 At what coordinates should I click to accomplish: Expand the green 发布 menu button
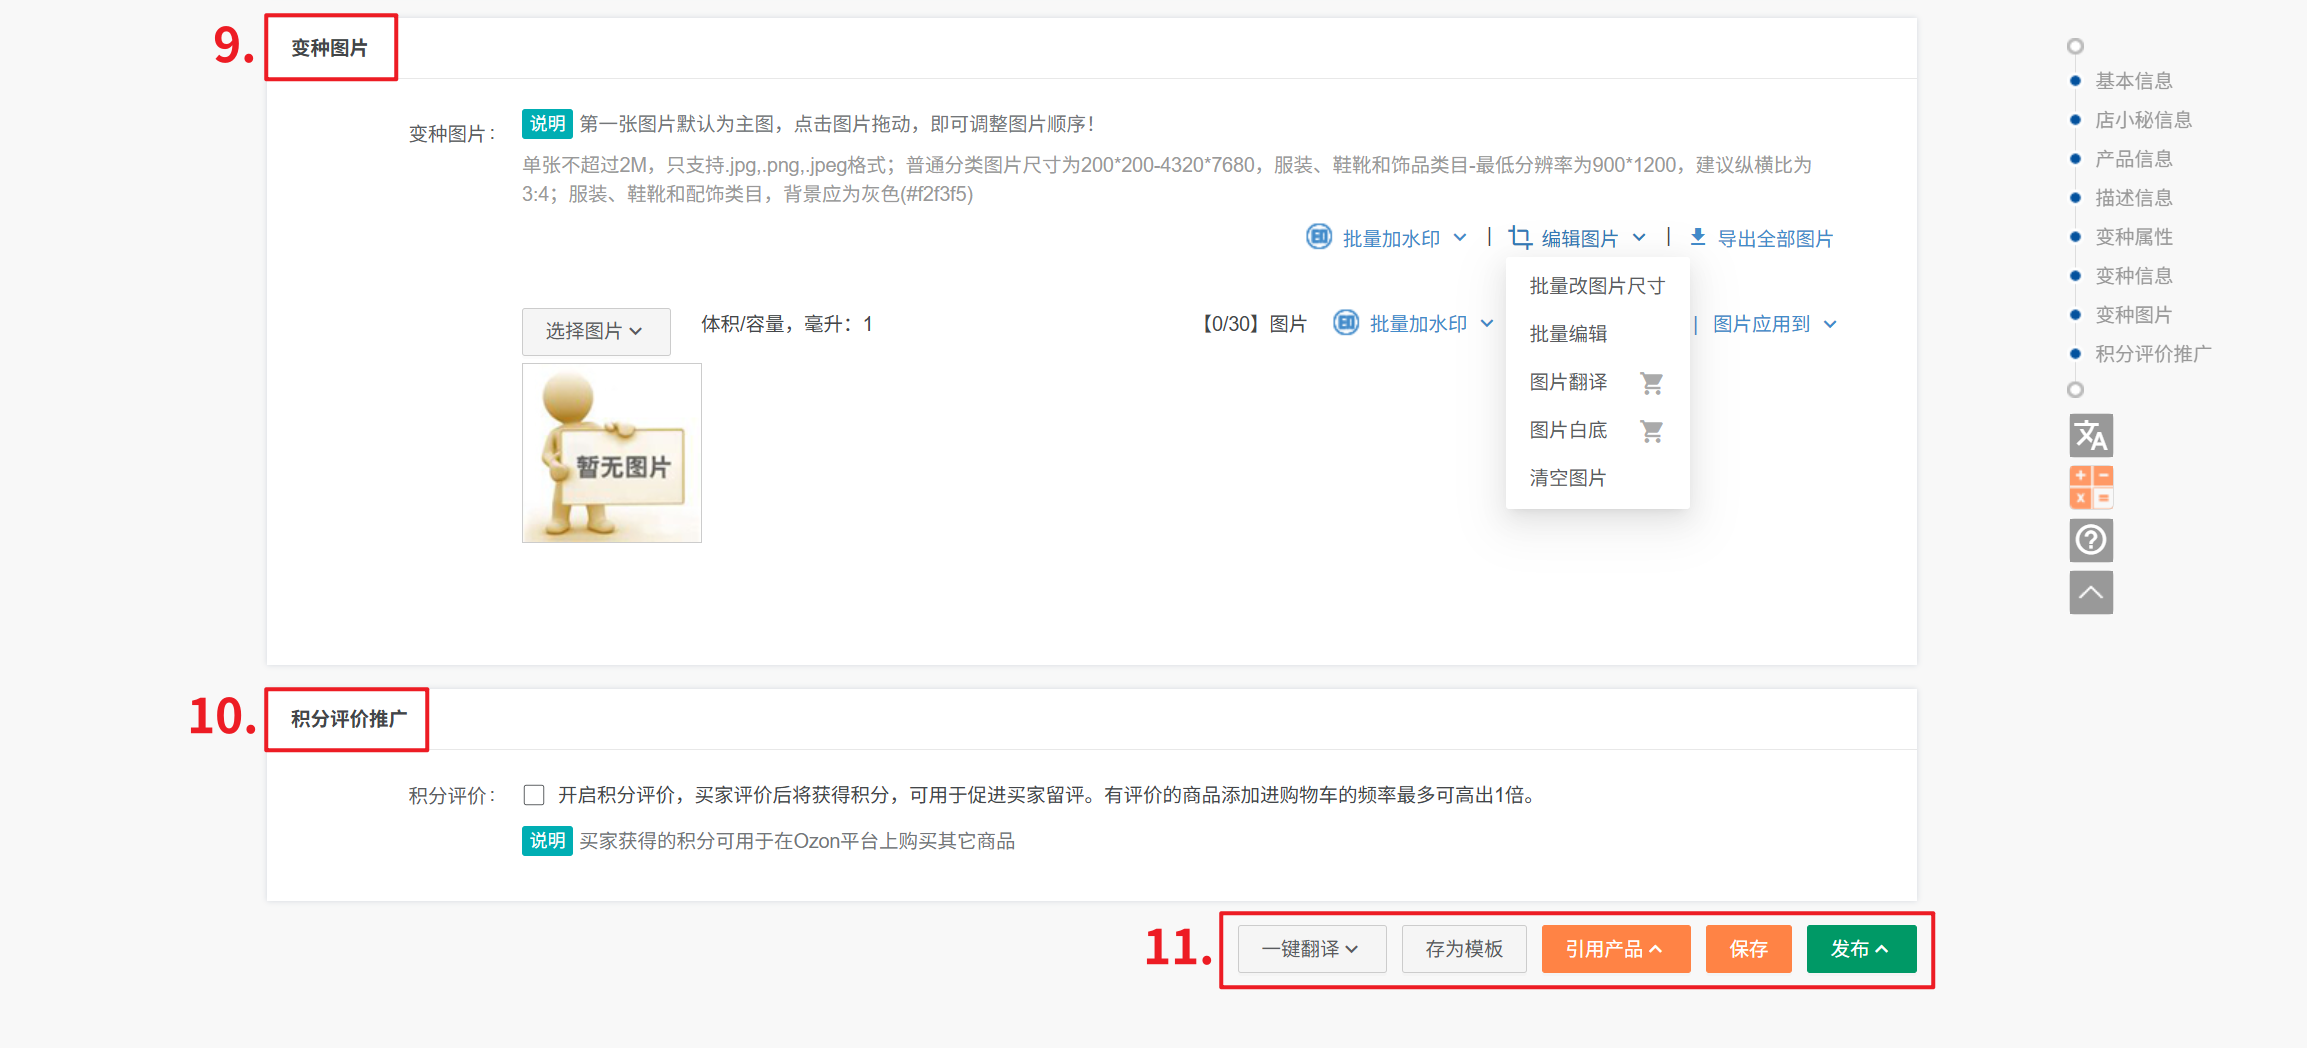(1862, 949)
